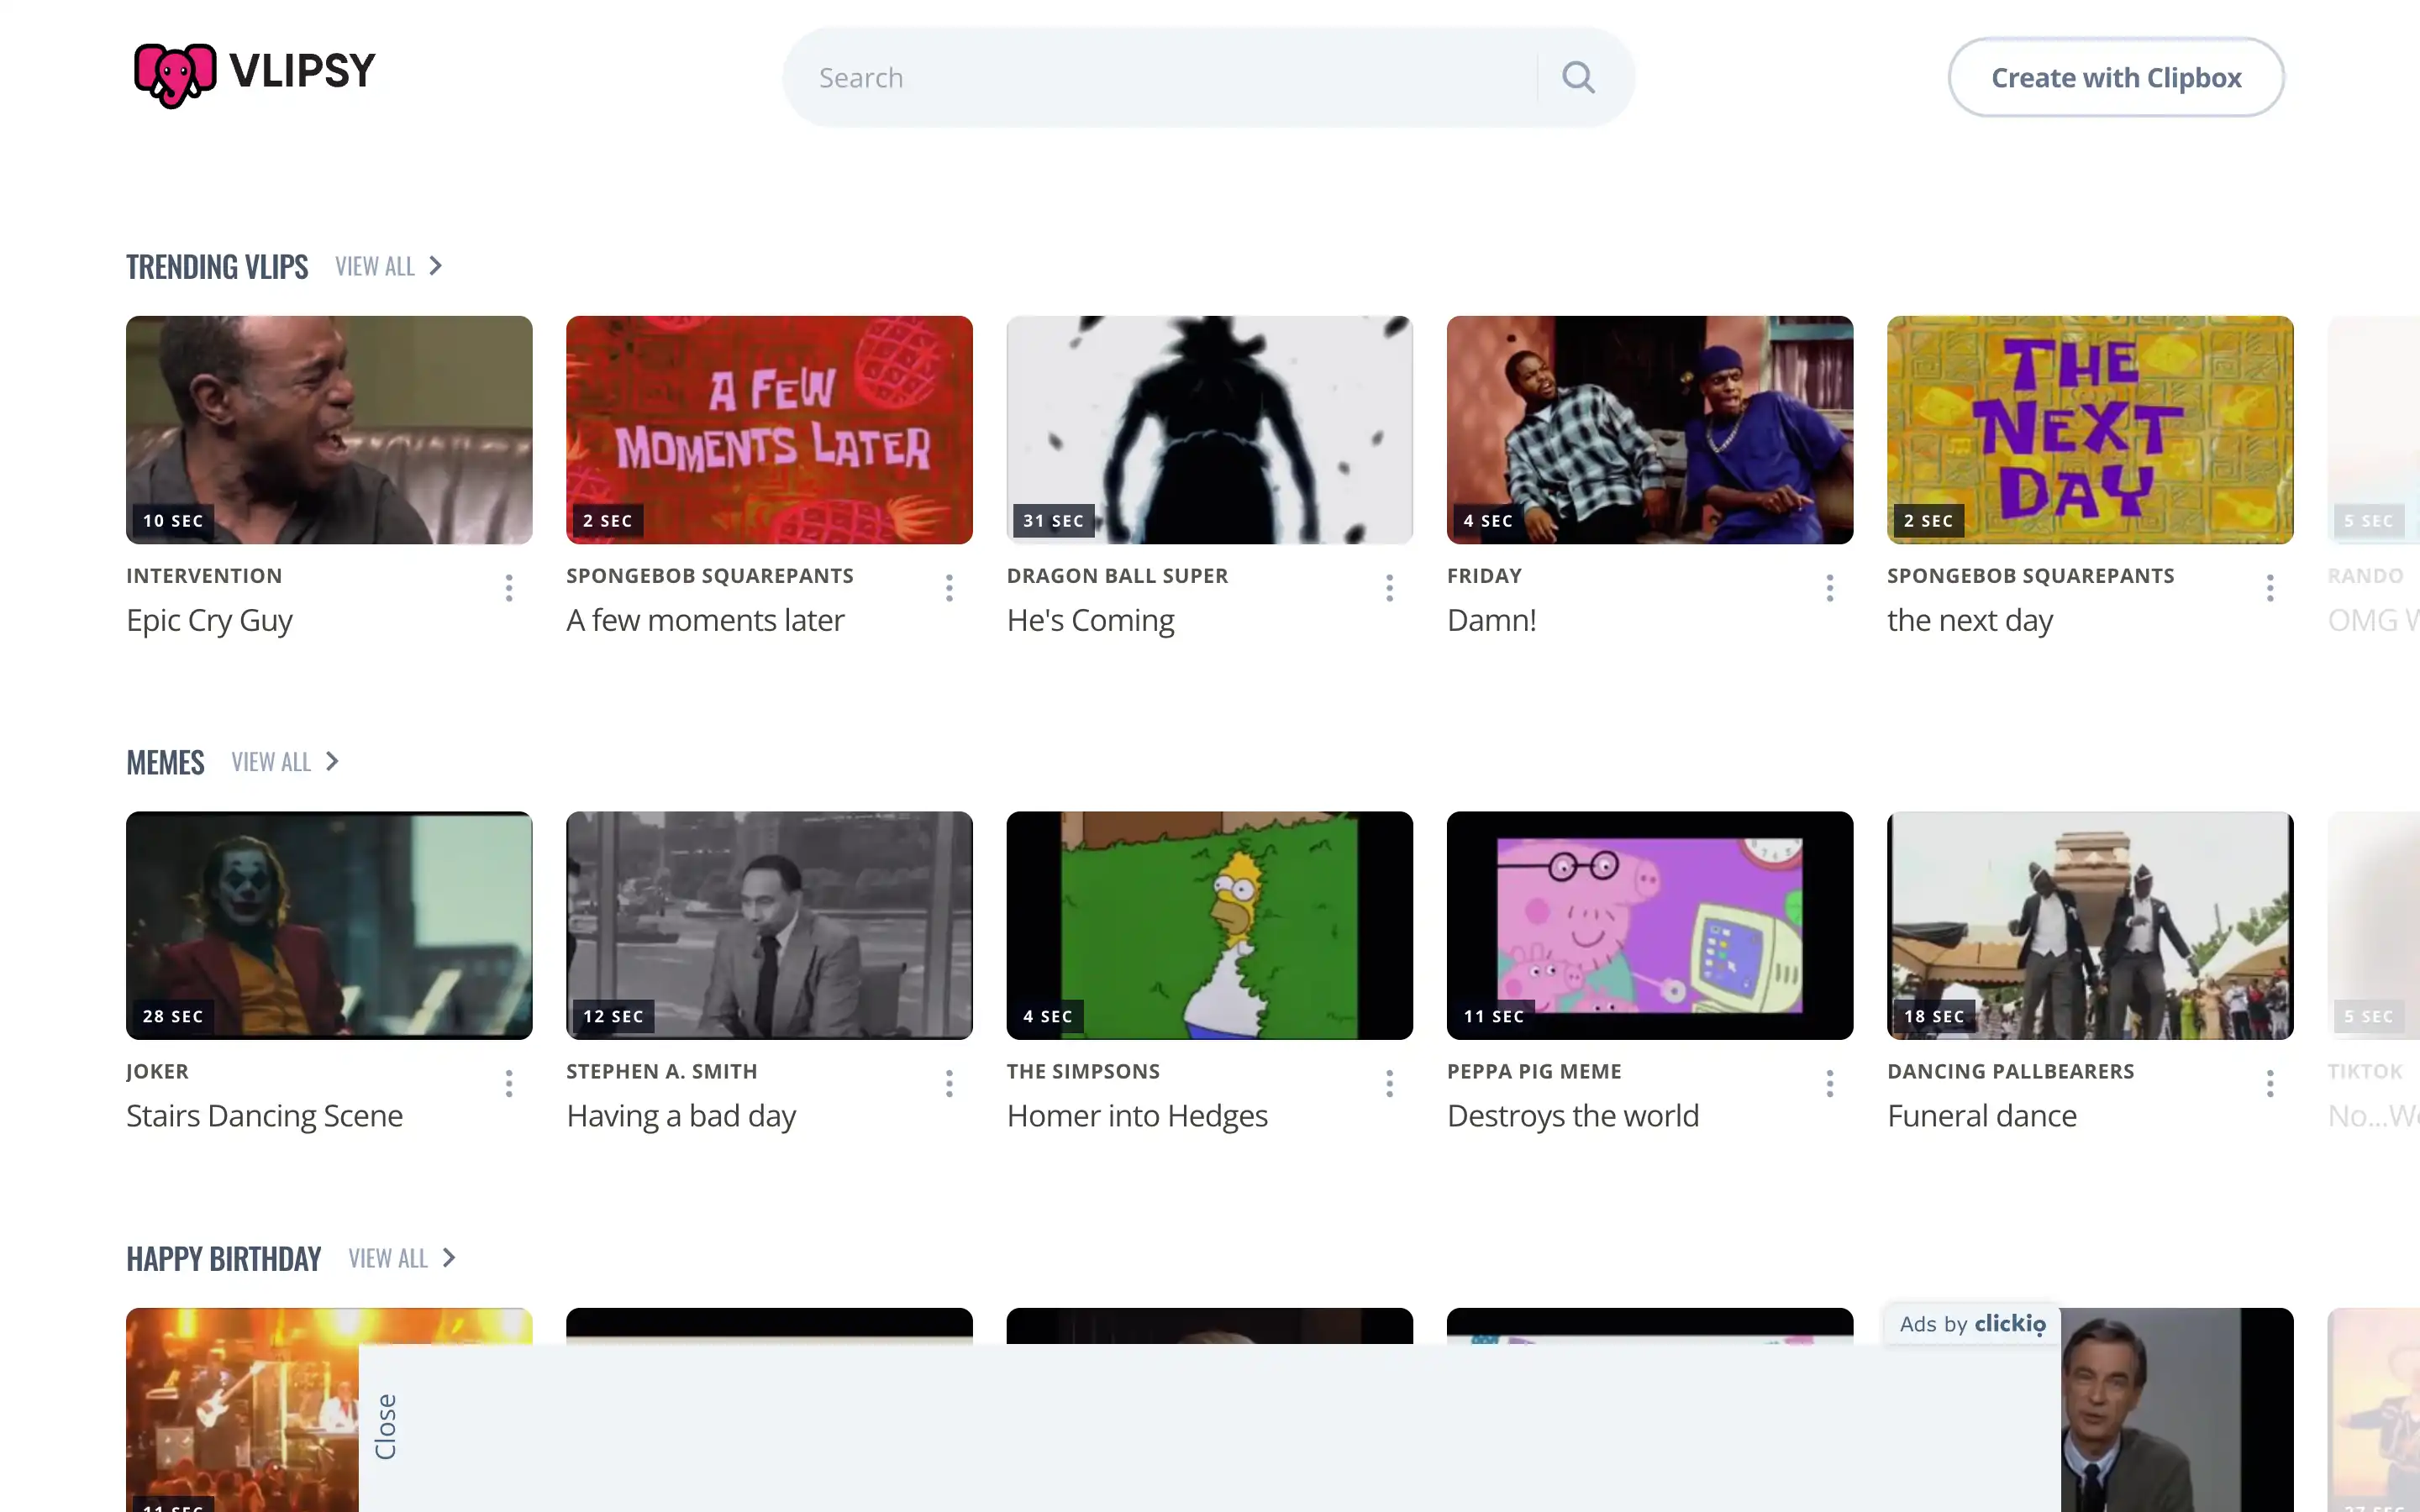Open options menu for the next day clip
Image resolution: width=2420 pixels, height=1512 pixels.
pos(2269,588)
